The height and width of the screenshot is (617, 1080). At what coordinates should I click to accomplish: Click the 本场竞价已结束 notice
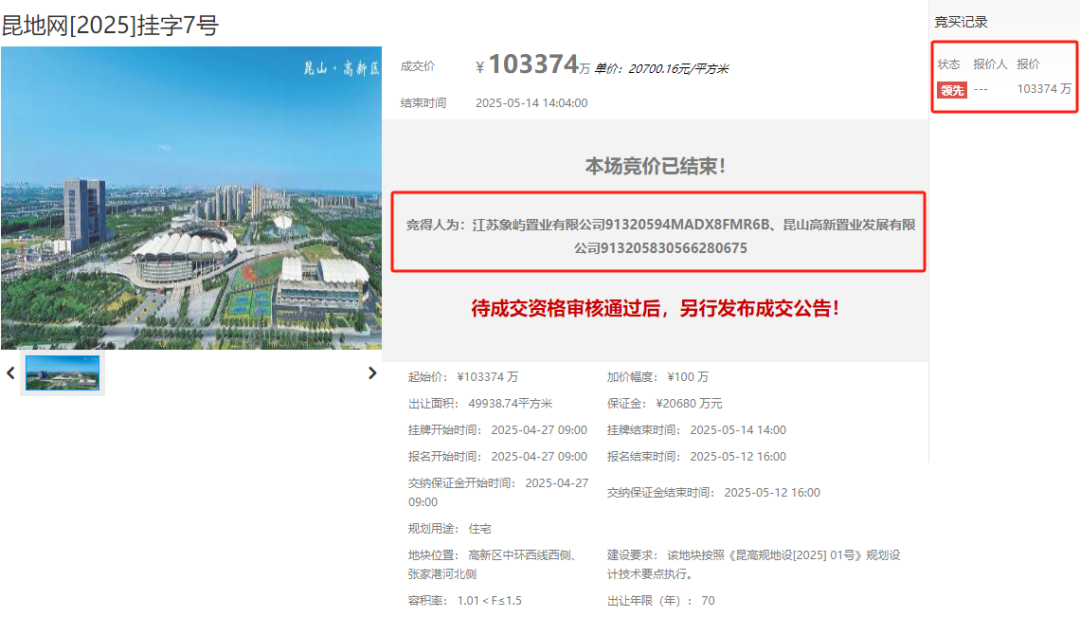click(x=655, y=167)
